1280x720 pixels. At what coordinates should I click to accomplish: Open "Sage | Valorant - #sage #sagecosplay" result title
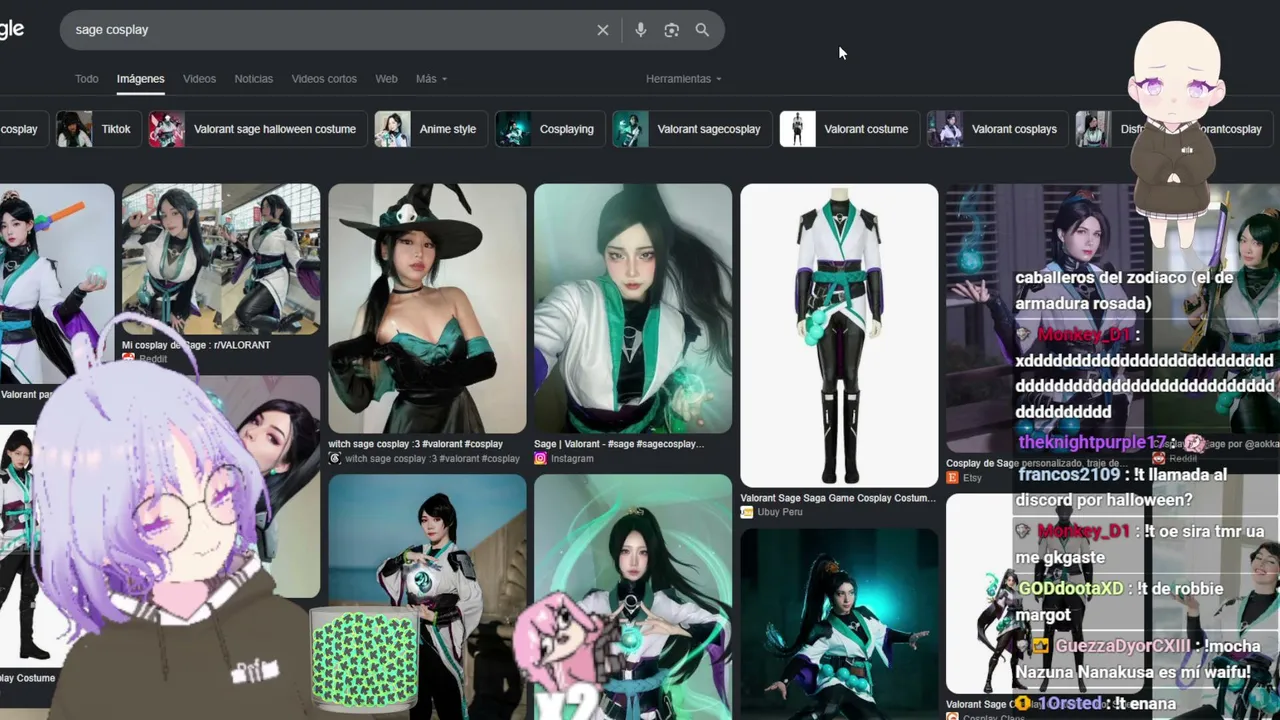click(x=619, y=444)
